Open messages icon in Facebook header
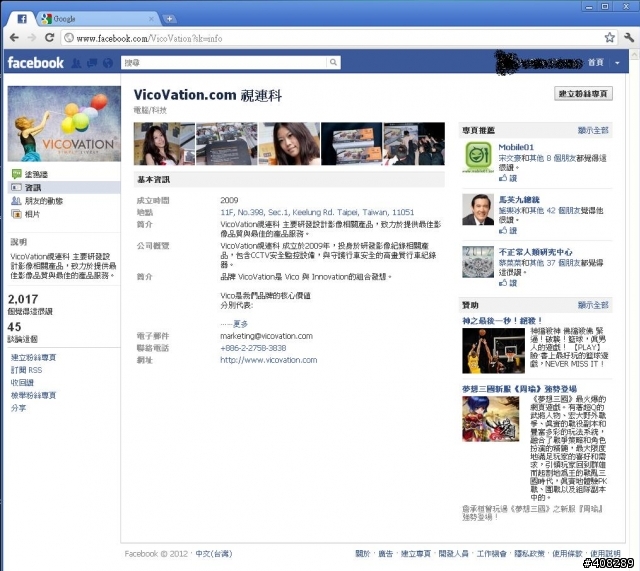640x571 pixels. [x=92, y=63]
